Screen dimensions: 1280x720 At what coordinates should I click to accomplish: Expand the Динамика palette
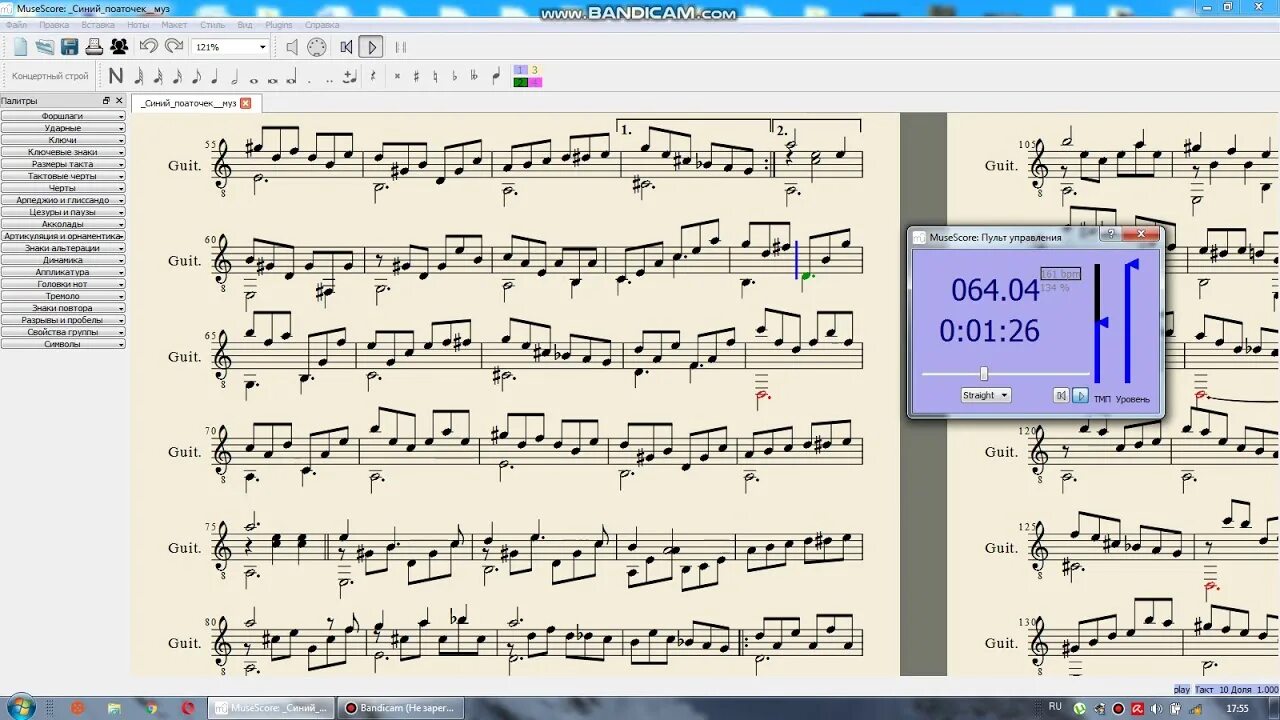(x=63, y=260)
